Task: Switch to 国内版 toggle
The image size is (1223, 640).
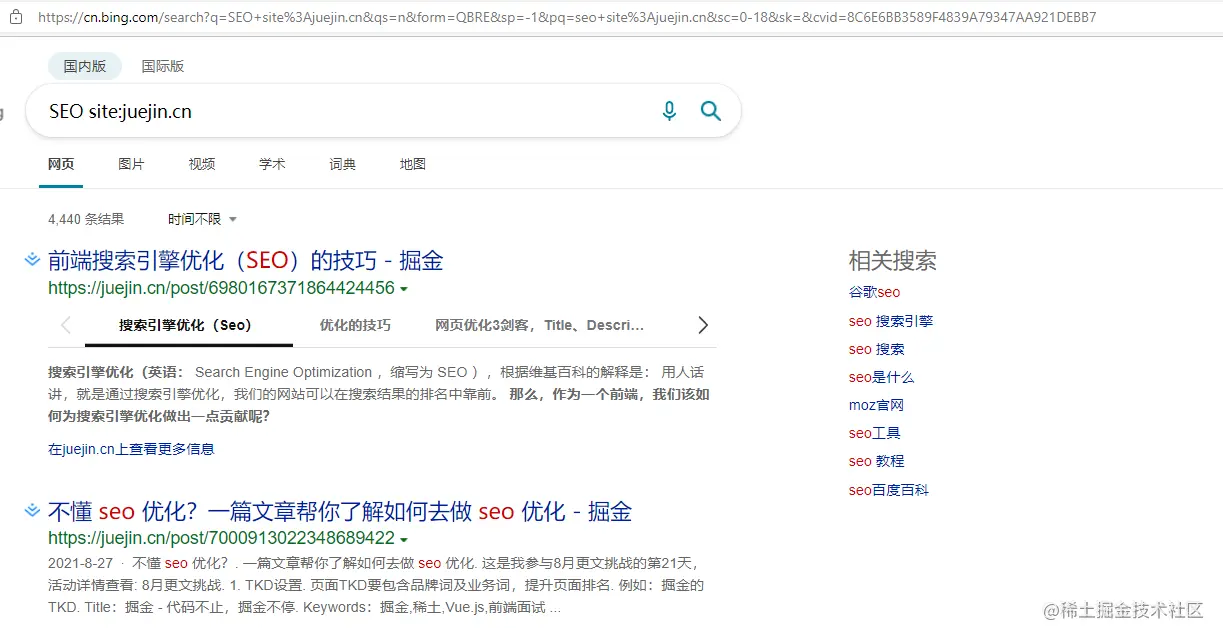Action: pyautogui.click(x=85, y=66)
